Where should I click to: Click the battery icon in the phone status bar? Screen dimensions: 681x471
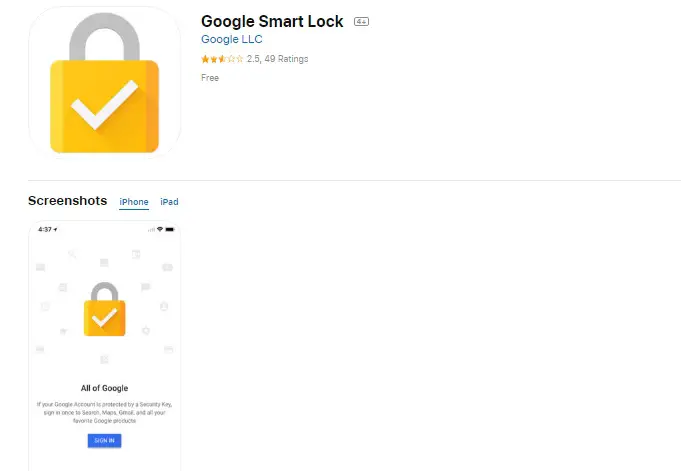(169, 230)
